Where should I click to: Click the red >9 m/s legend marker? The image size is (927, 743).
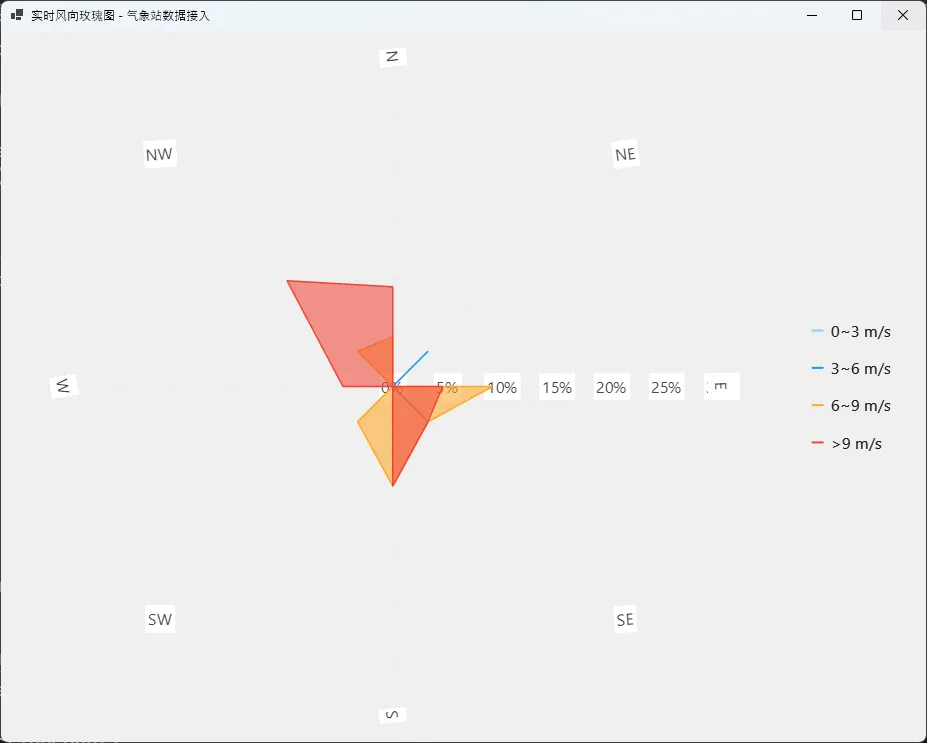point(818,443)
